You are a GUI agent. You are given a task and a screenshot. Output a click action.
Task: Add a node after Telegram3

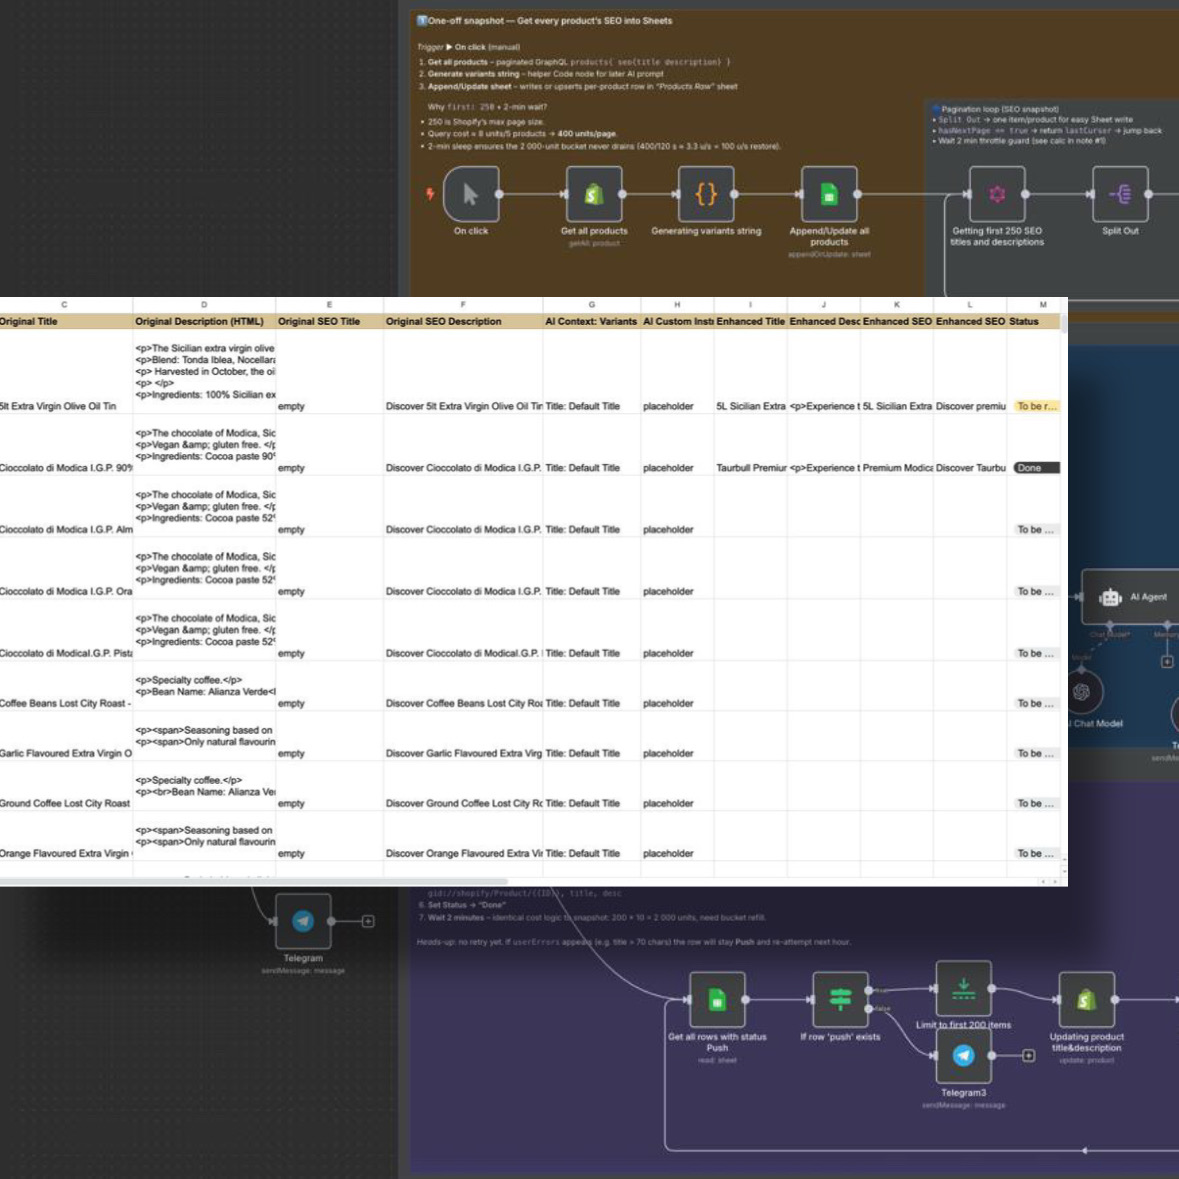1029,1056
